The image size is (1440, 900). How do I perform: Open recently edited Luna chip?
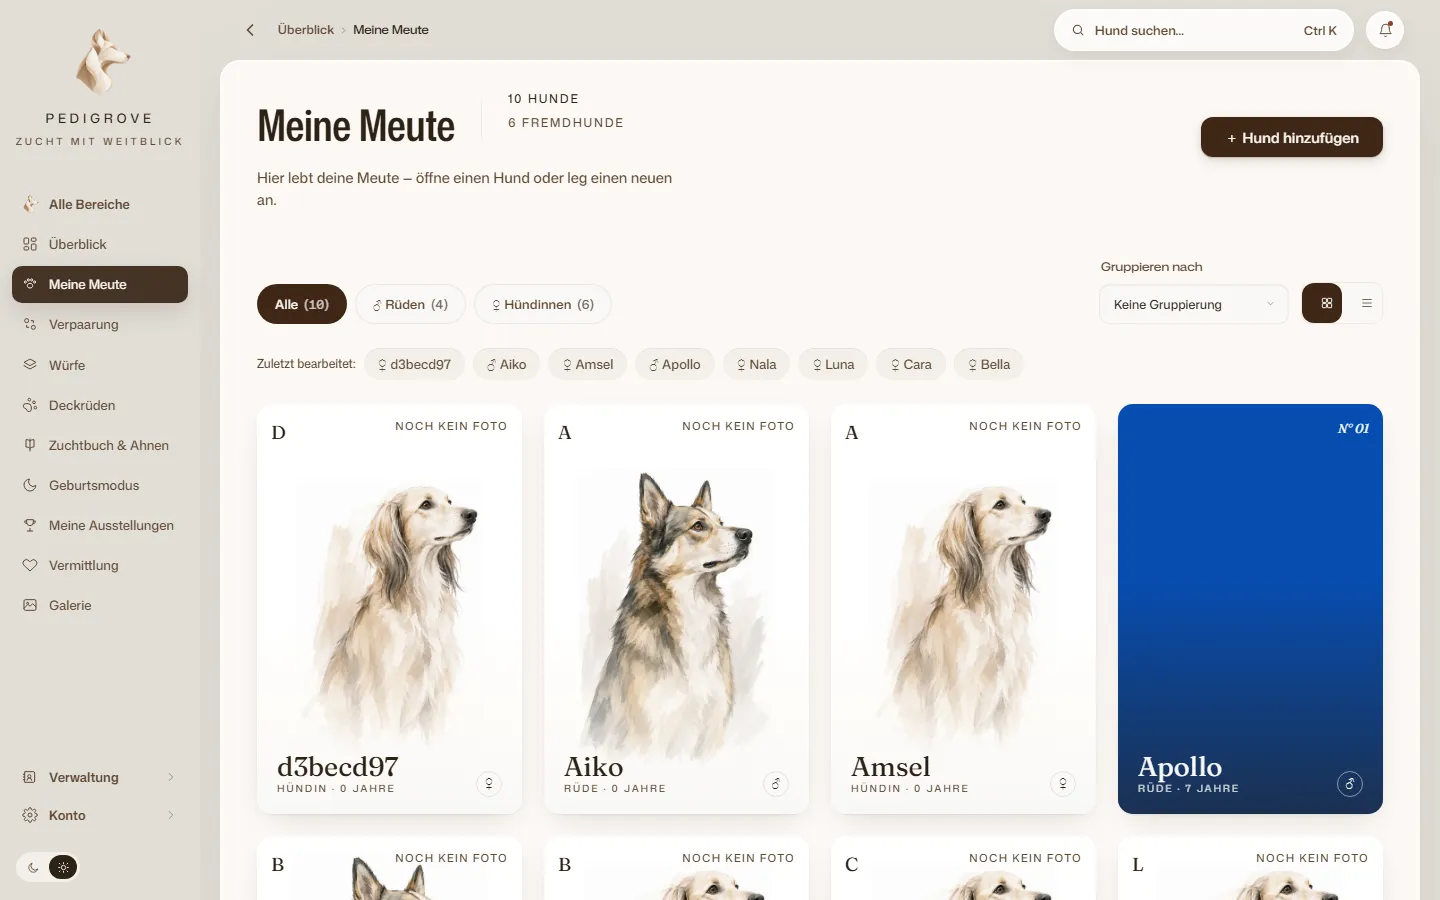click(833, 364)
